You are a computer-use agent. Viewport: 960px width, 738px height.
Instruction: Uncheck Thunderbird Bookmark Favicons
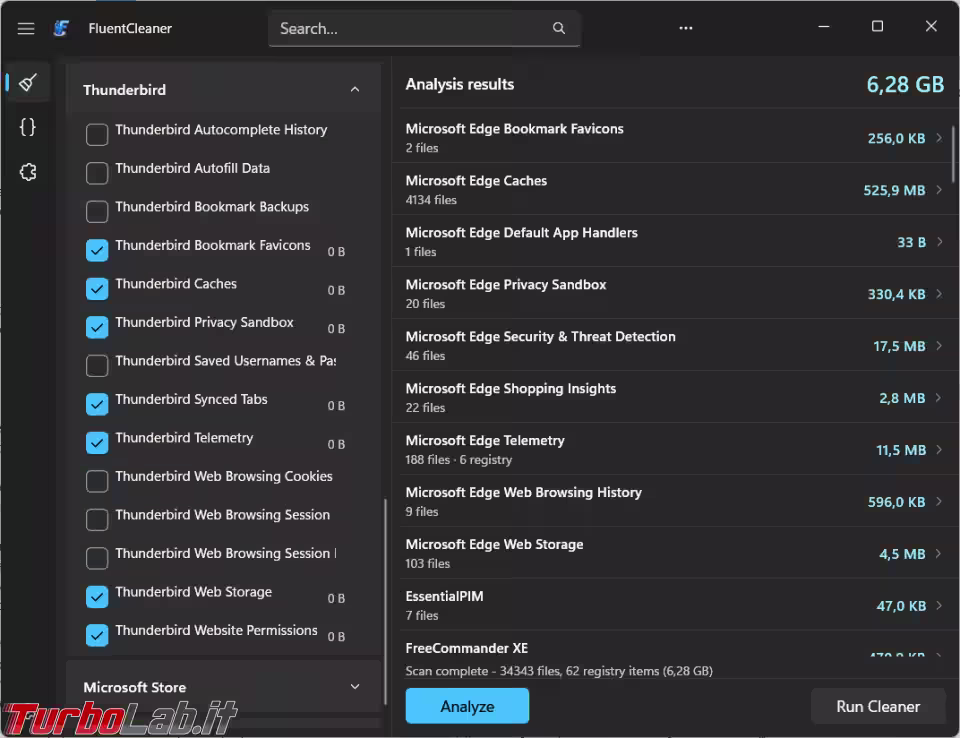(x=97, y=250)
